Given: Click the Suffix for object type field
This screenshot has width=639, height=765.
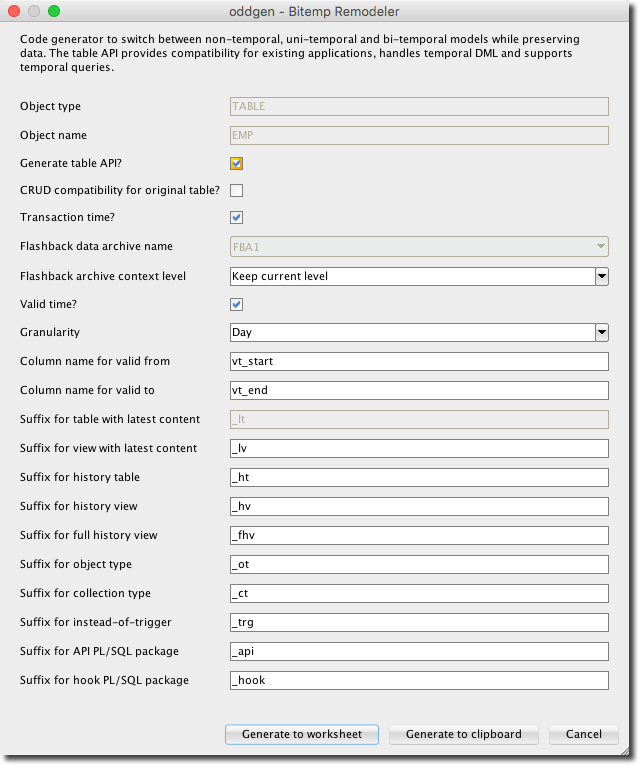Looking at the screenshot, I should 419,564.
